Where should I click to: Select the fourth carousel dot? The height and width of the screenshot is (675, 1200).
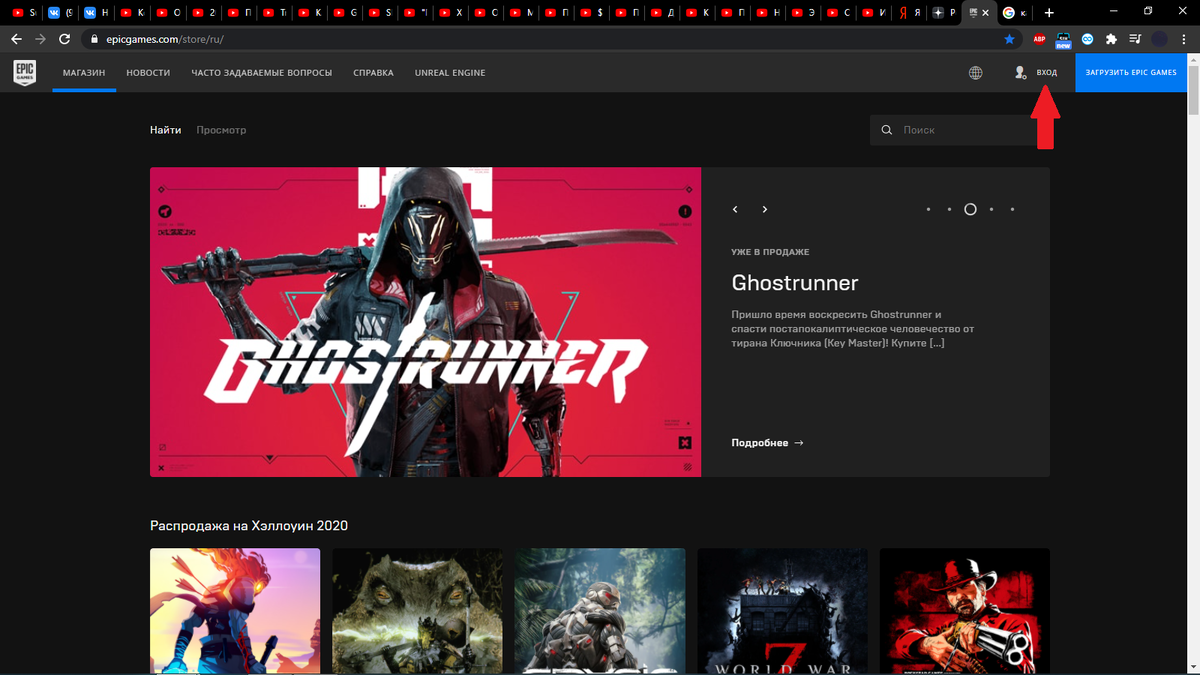point(991,209)
